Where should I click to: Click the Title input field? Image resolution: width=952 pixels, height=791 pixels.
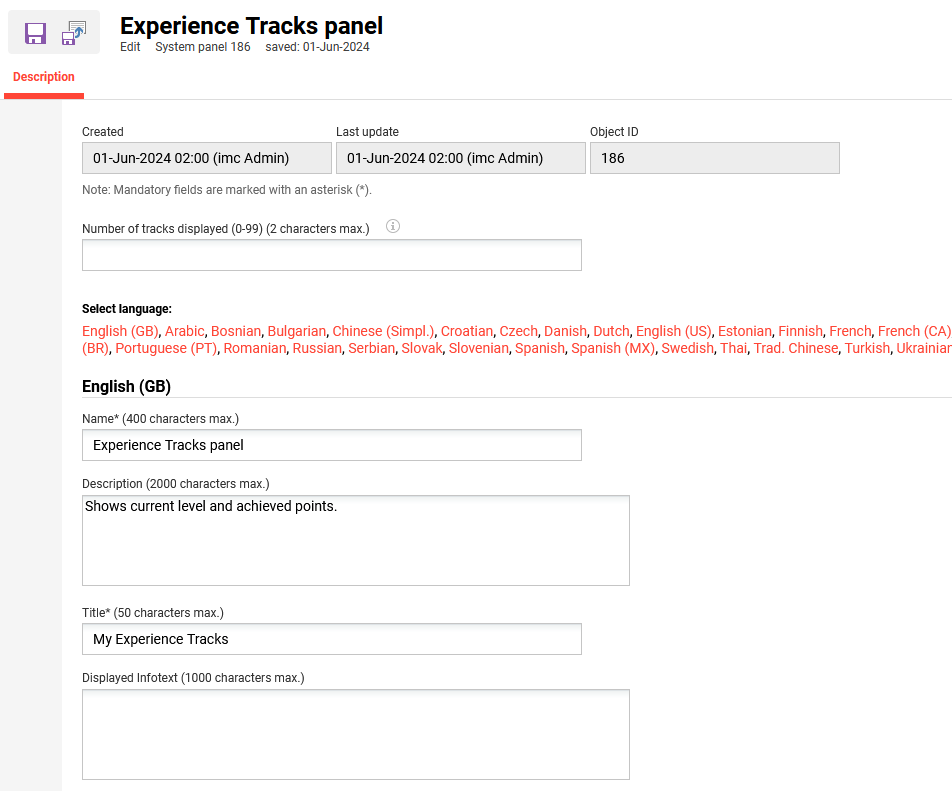click(x=331, y=639)
